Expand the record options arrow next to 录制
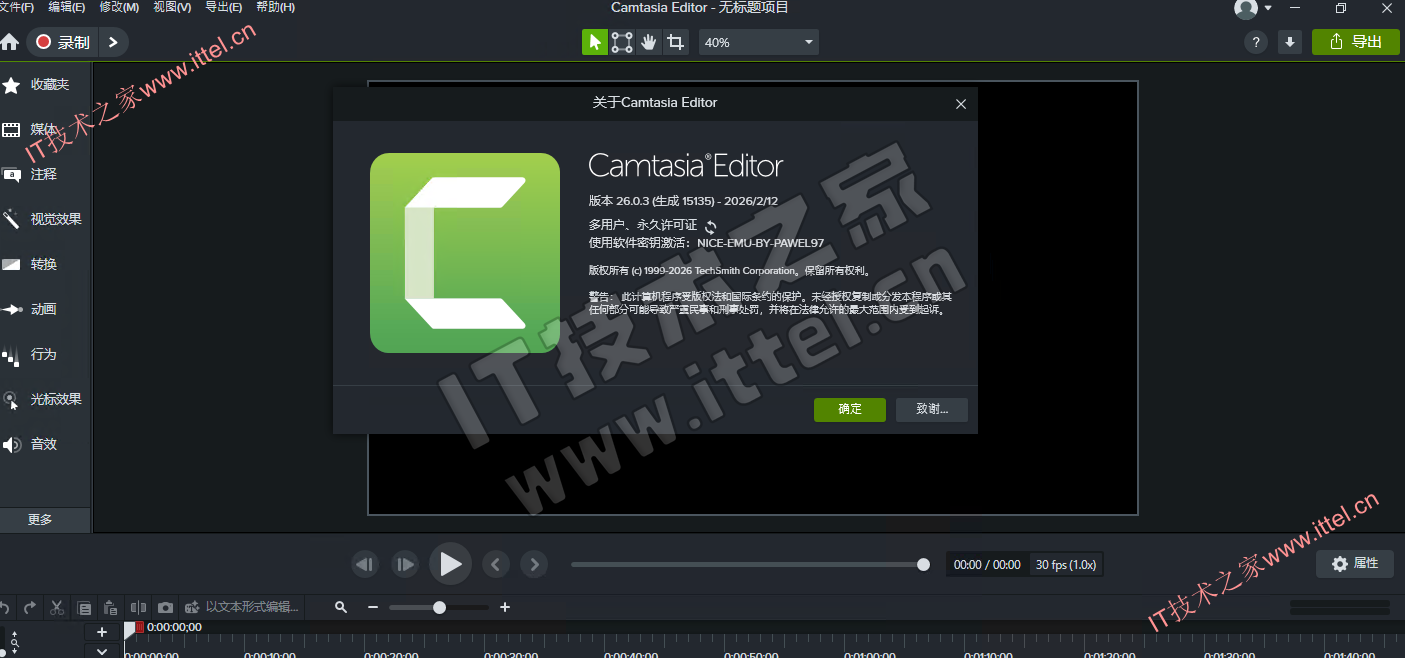 (x=113, y=42)
